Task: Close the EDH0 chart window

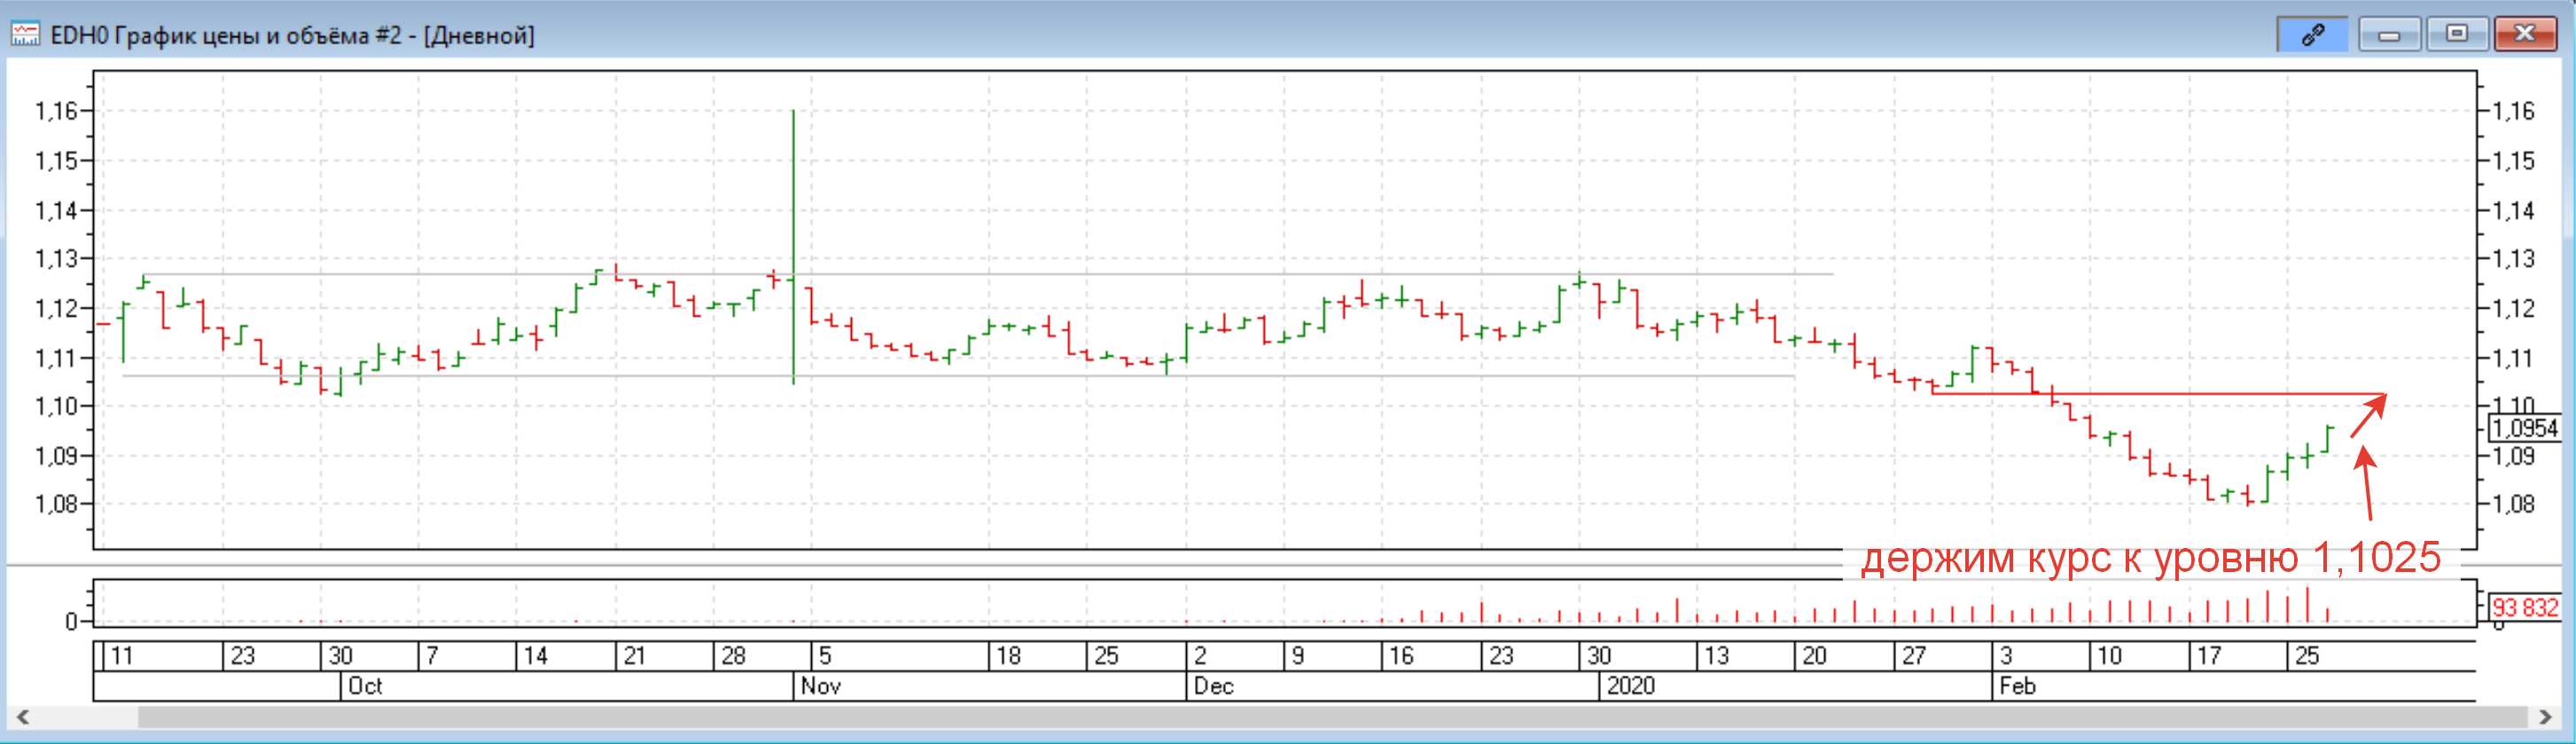Action: [x=2525, y=35]
